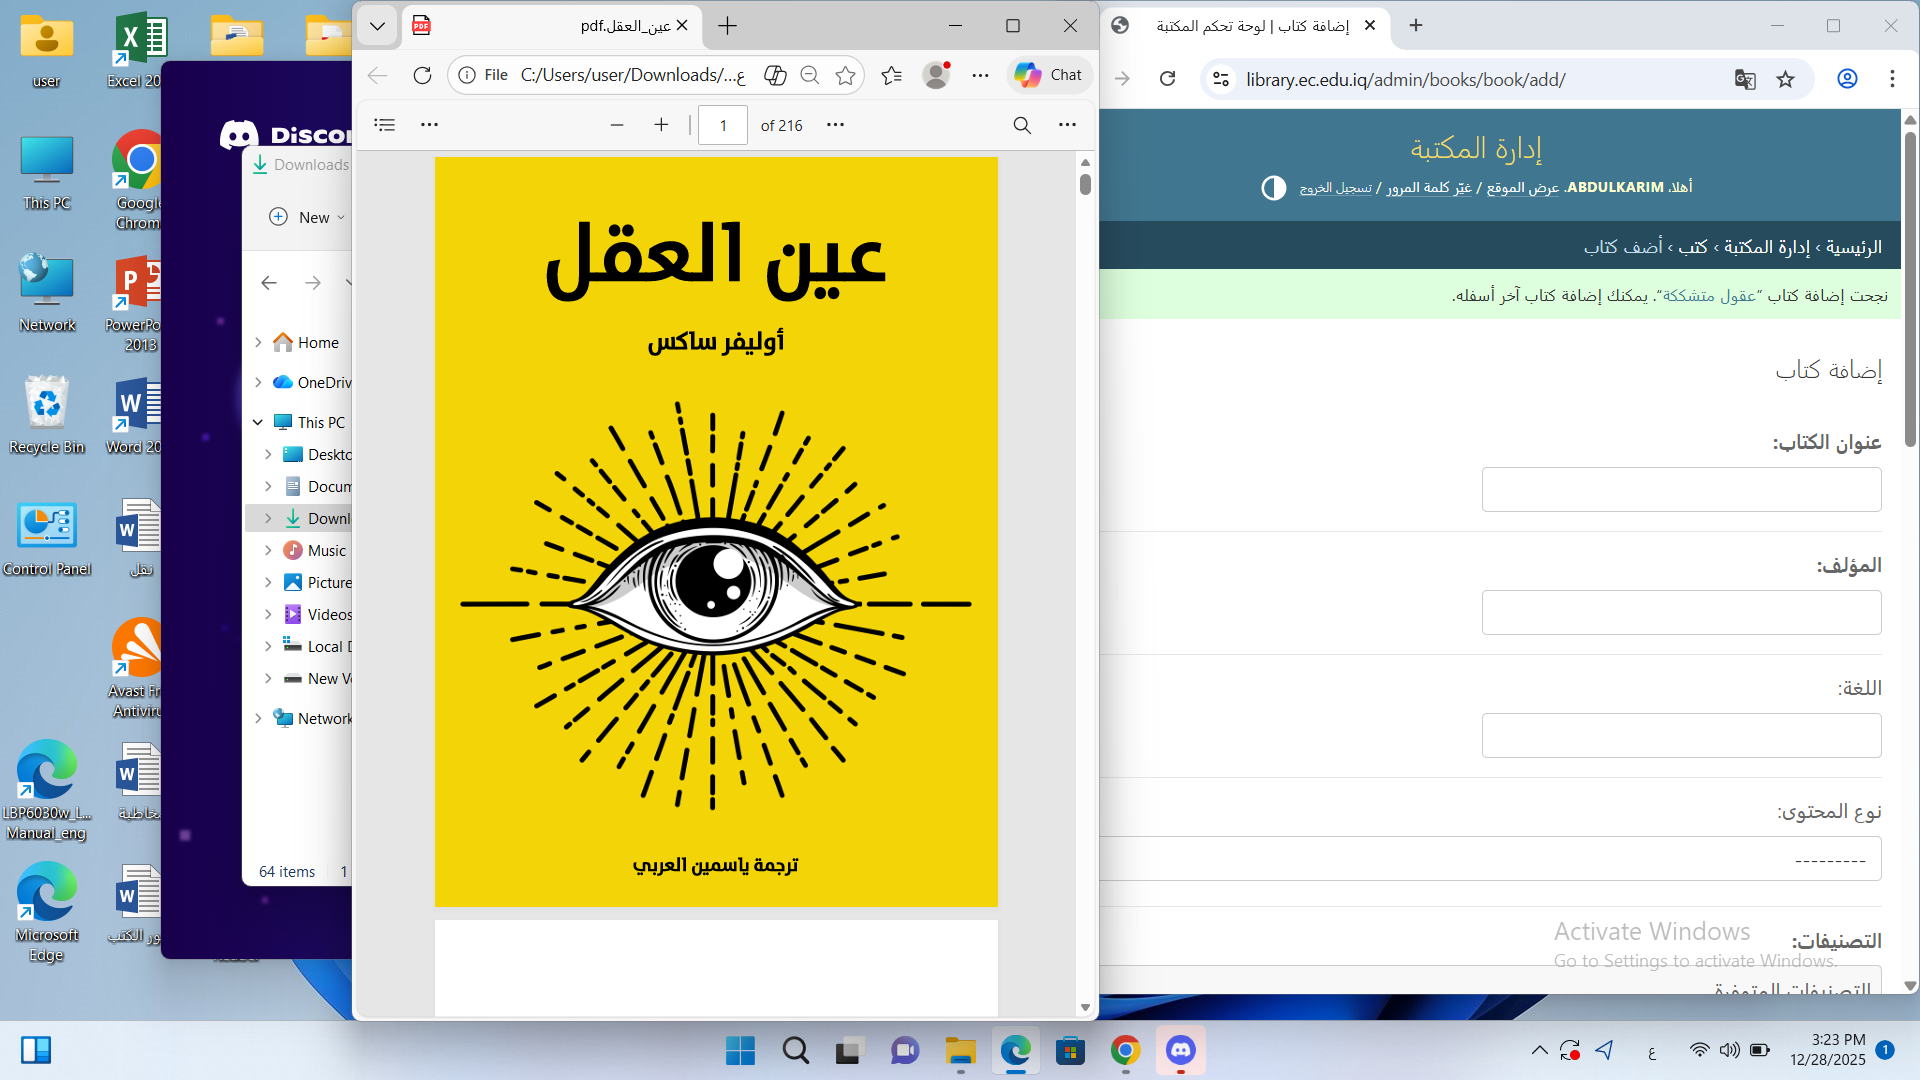This screenshot has height=1080, width=1920.
Task: Open Chrome profile icon
Action: (x=1848, y=79)
